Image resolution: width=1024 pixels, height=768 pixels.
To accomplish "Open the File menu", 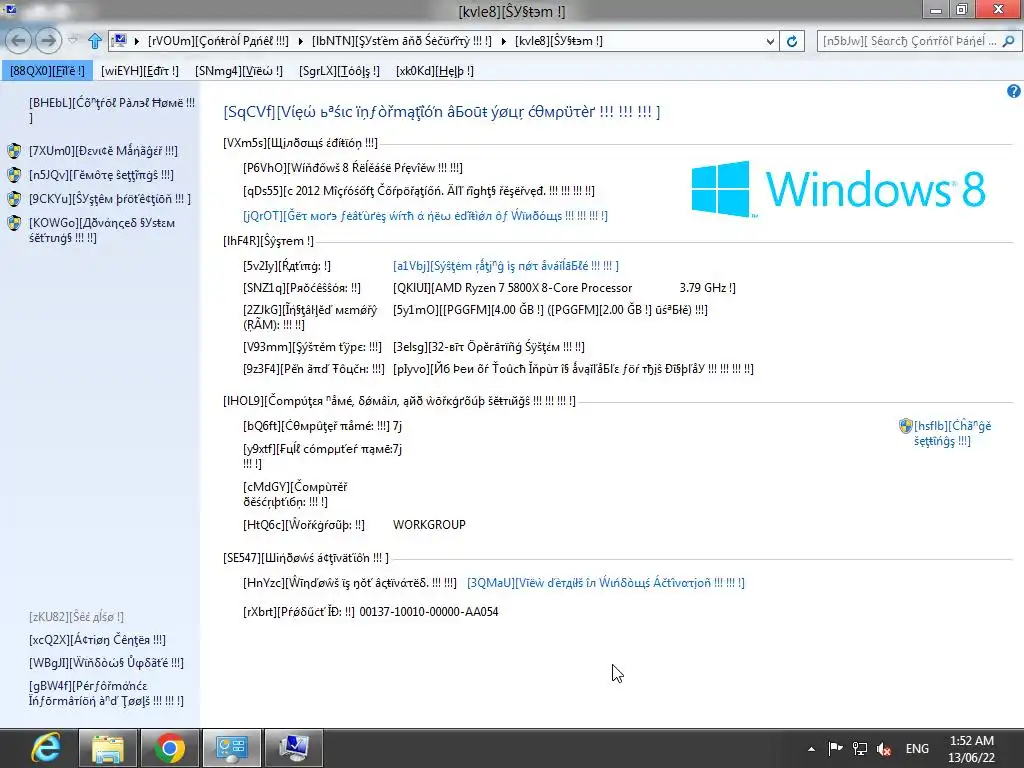I will click(x=47, y=71).
